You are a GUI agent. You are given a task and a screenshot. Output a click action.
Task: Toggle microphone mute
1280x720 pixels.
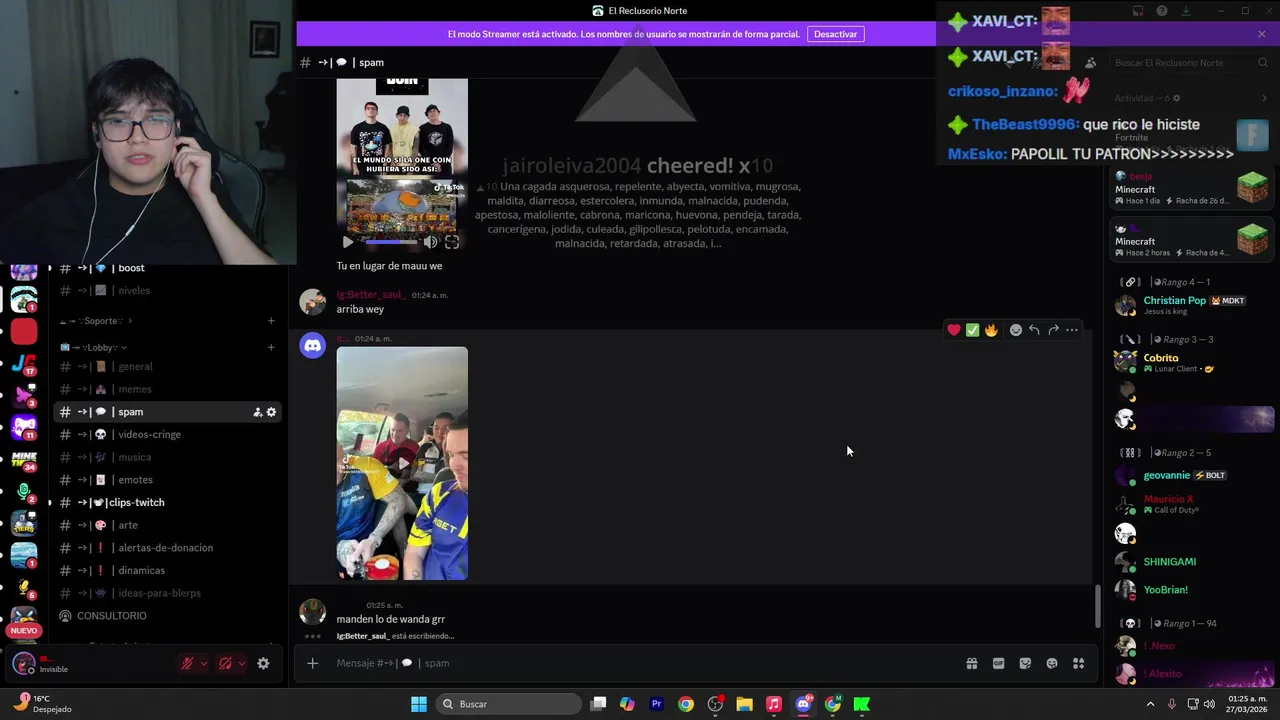186,663
